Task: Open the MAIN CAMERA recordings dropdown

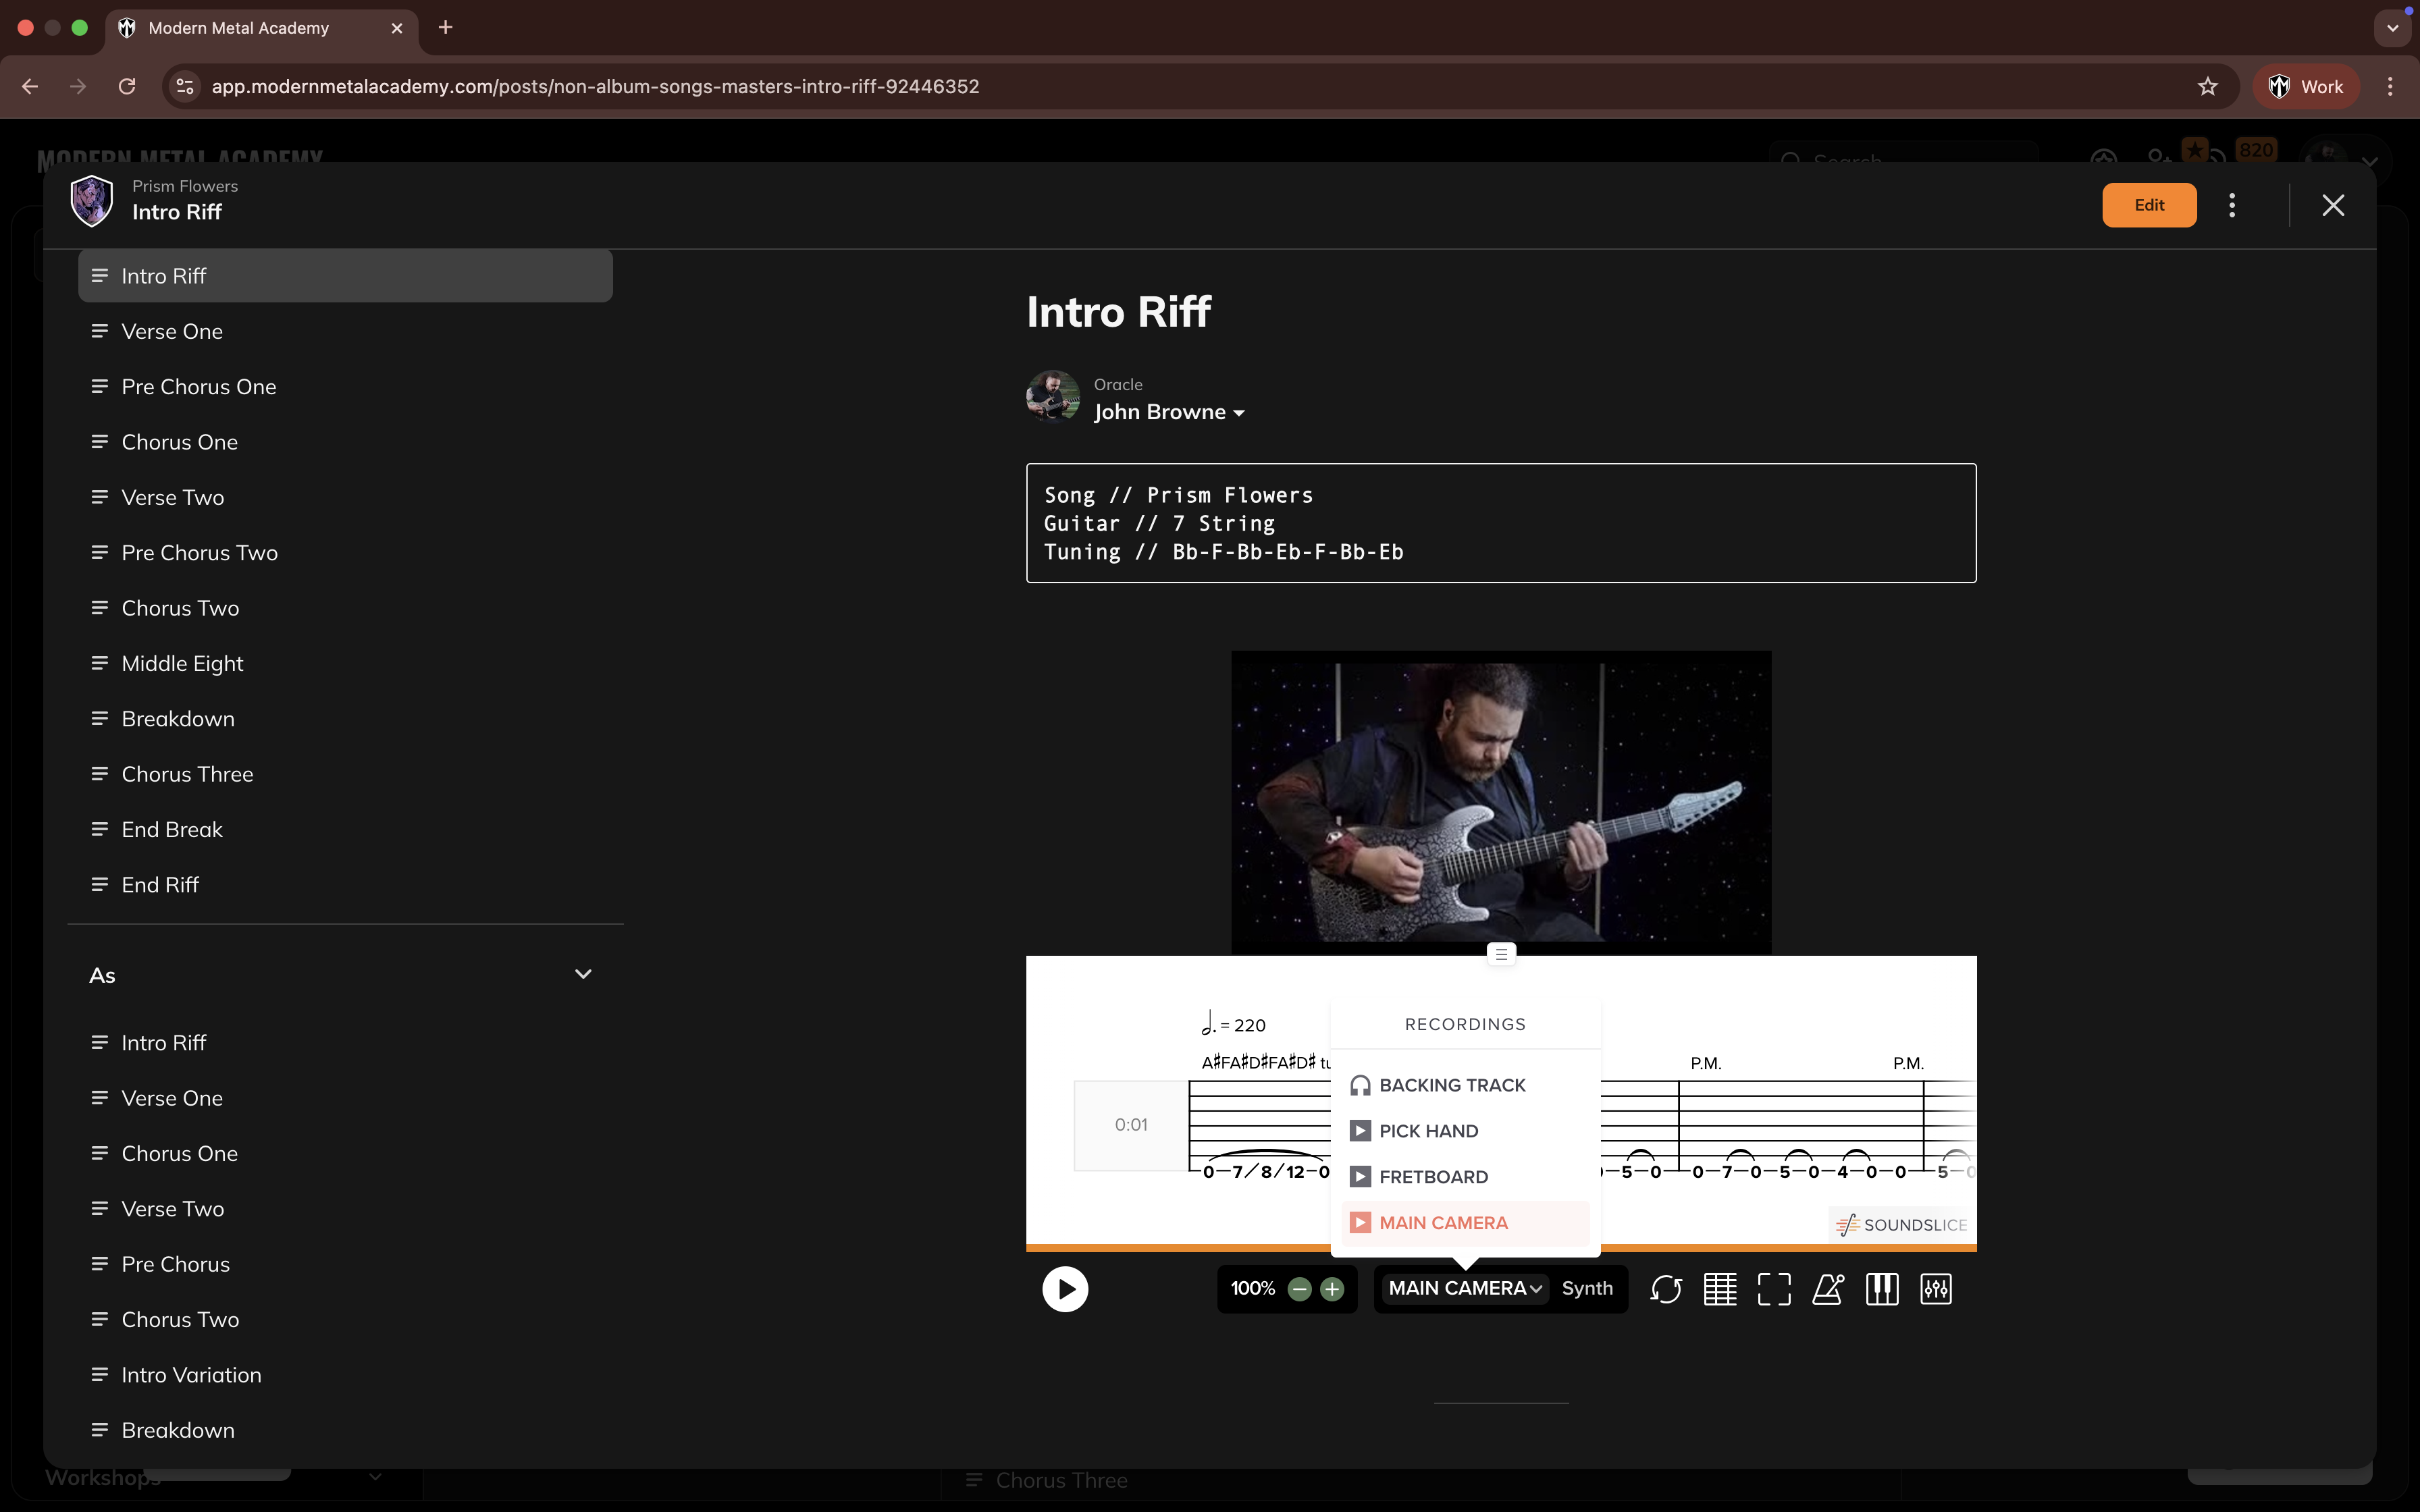Action: point(1464,1288)
